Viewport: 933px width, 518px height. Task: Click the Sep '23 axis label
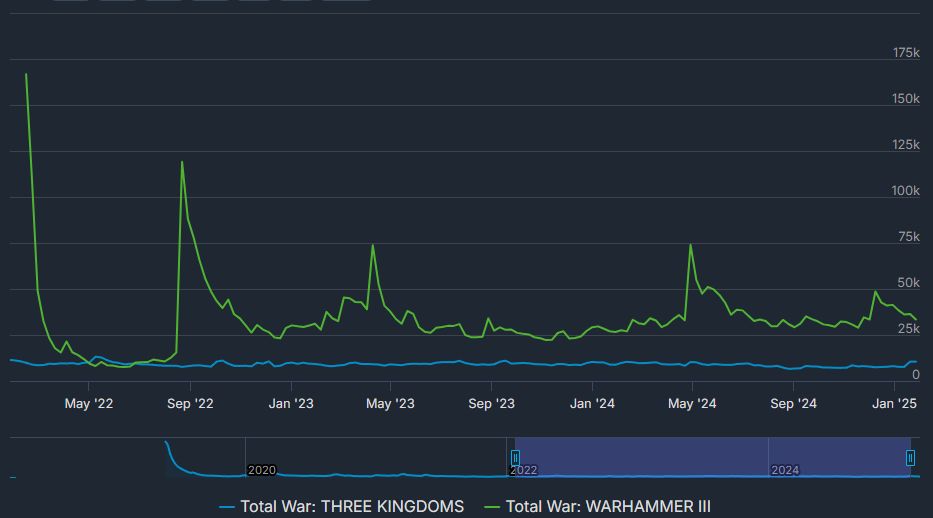click(491, 403)
